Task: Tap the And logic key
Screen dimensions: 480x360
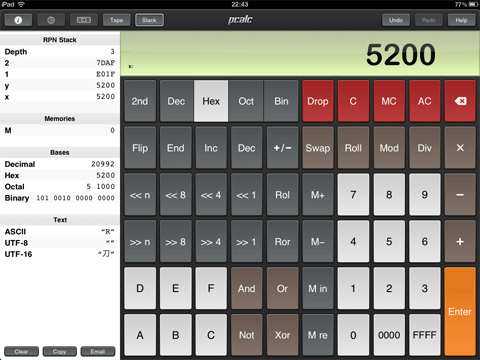Action: 247,288
